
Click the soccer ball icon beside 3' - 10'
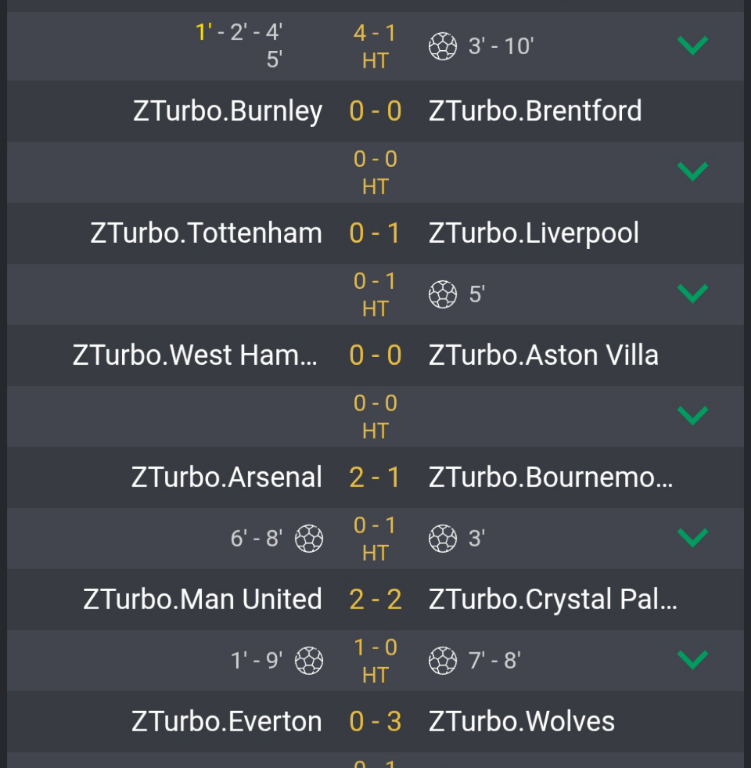point(442,46)
